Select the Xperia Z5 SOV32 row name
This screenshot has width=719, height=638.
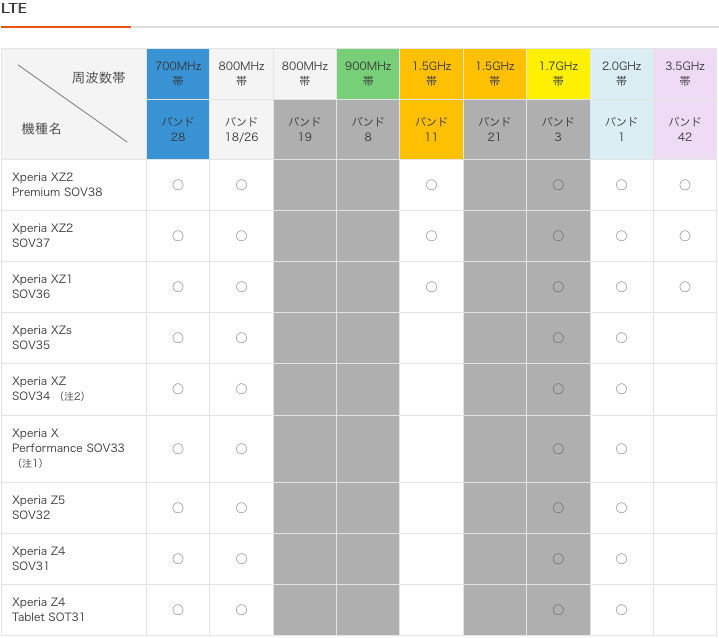[39, 507]
